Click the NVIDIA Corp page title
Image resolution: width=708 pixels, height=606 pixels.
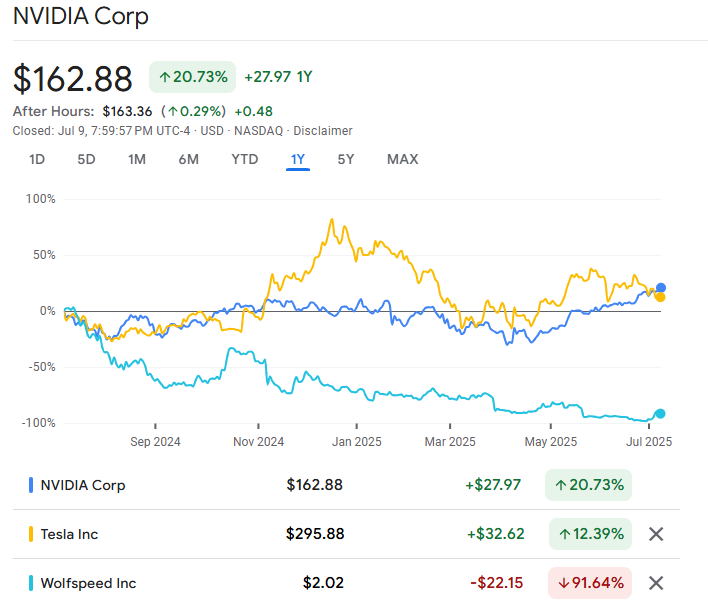(81, 16)
